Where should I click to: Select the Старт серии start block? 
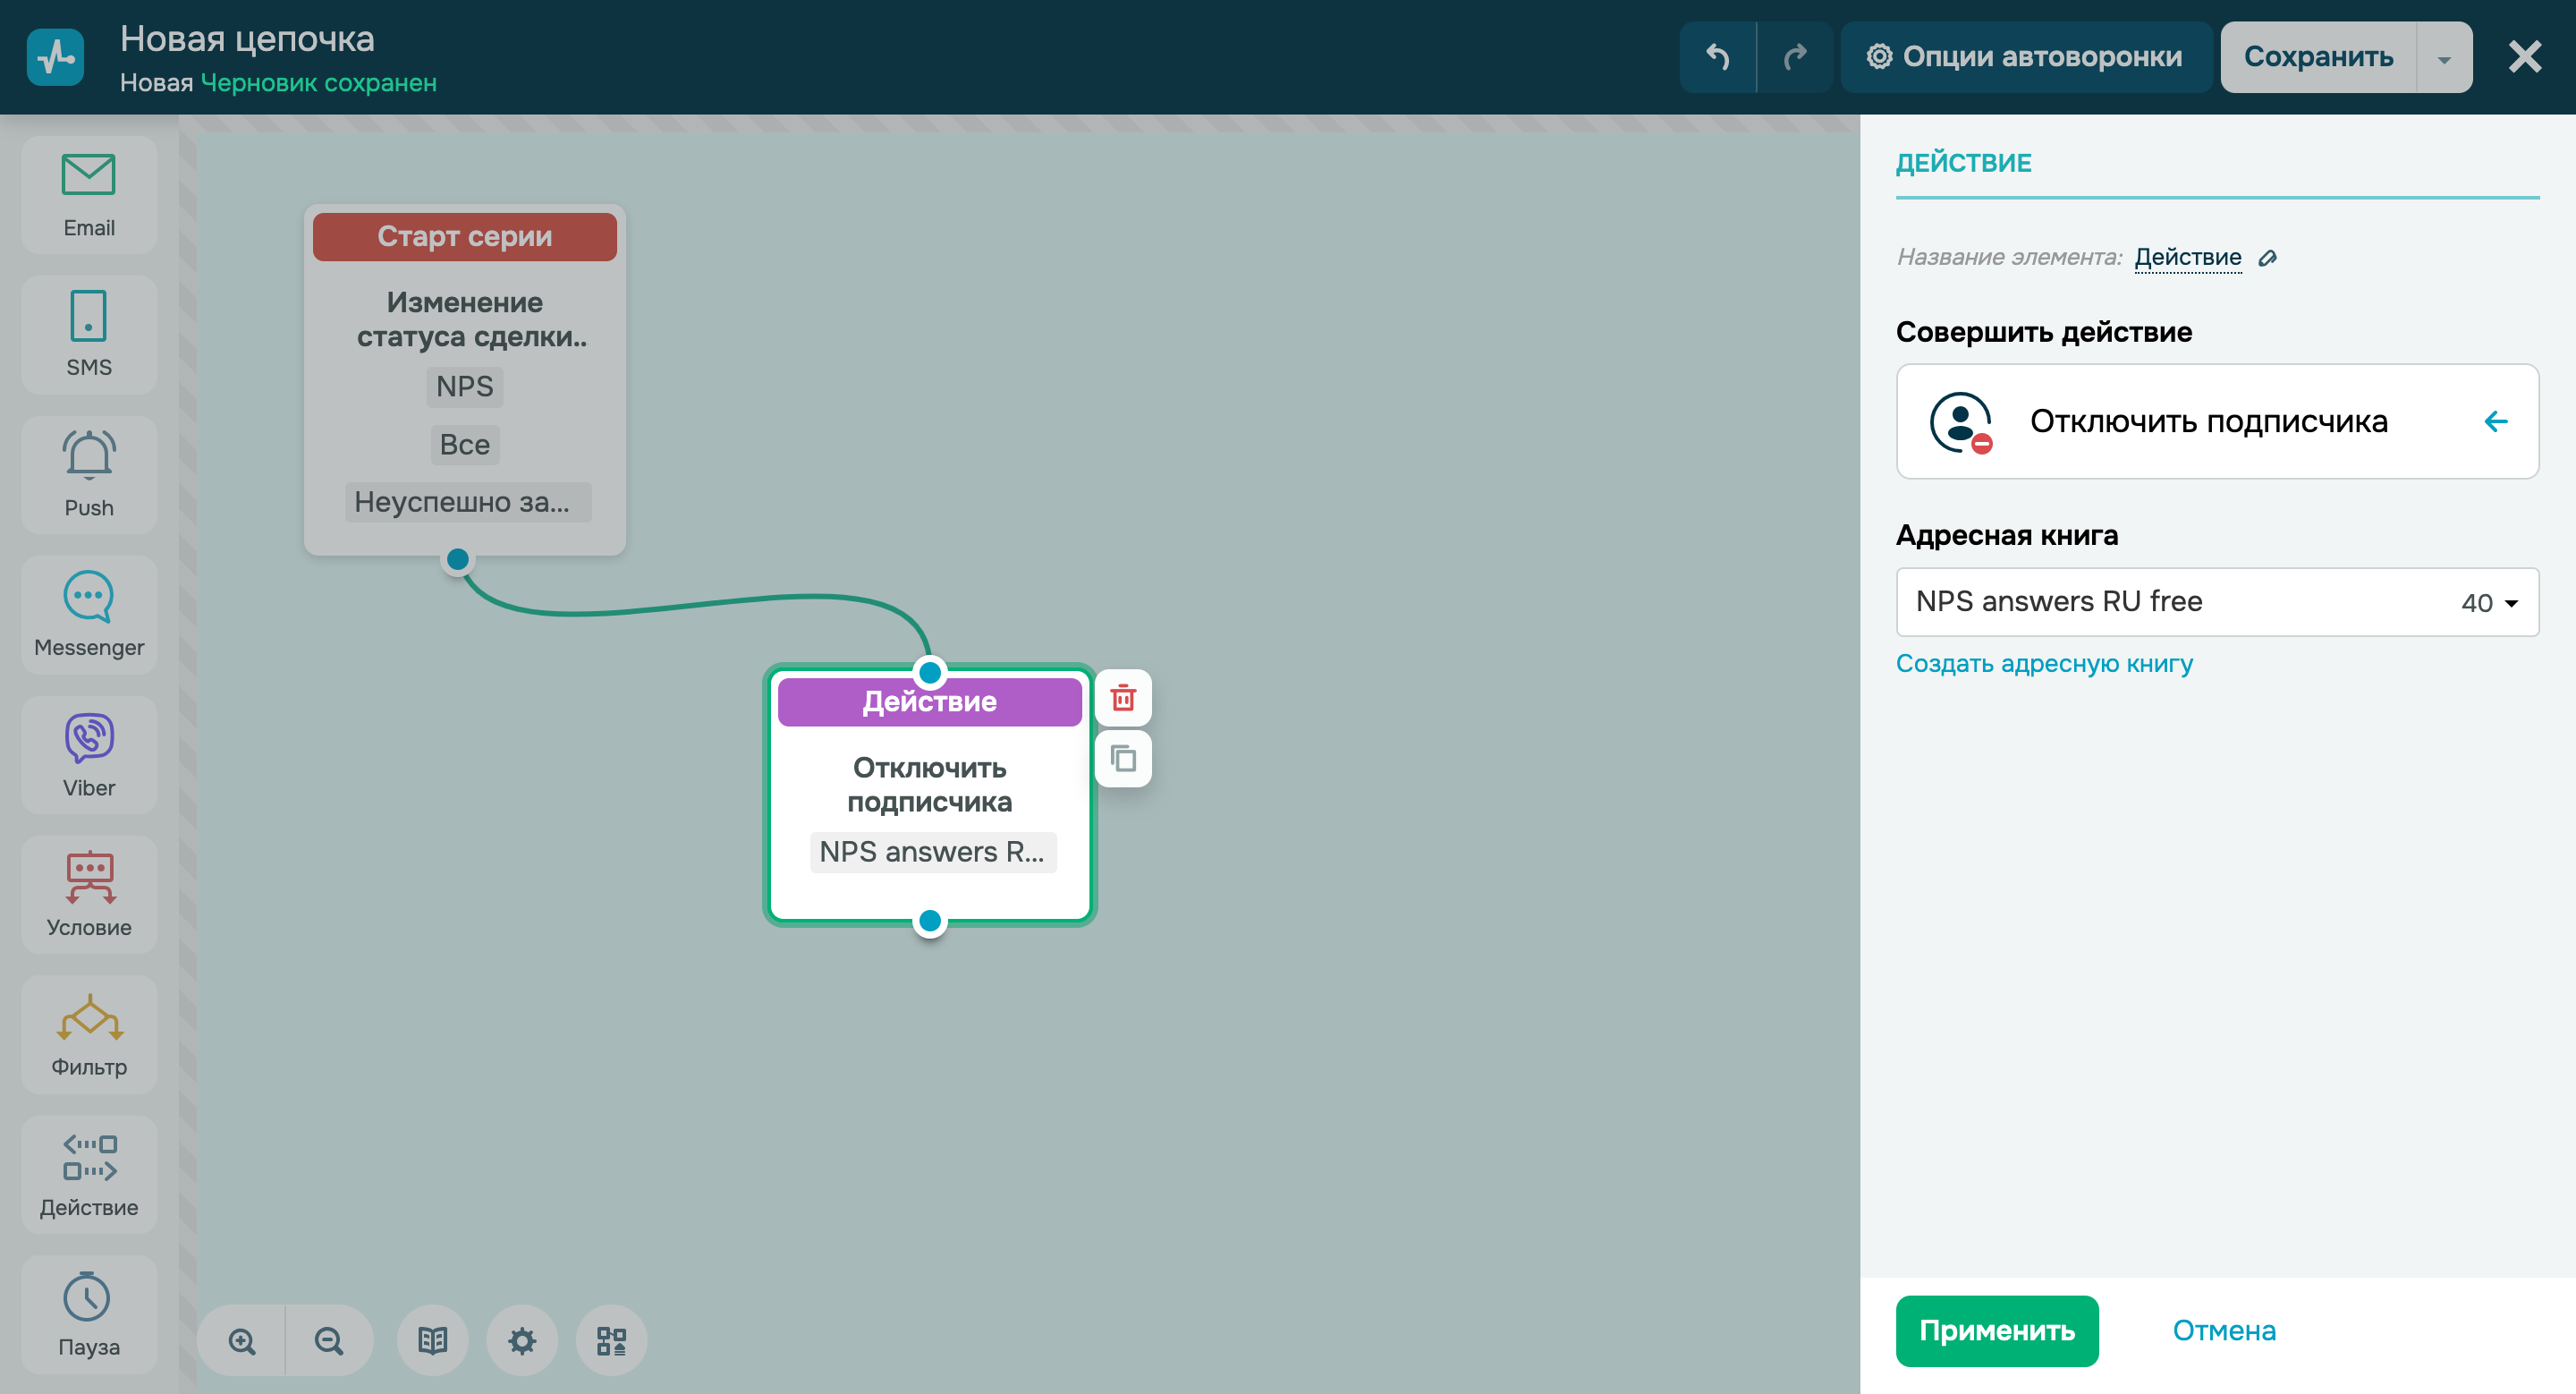[464, 237]
